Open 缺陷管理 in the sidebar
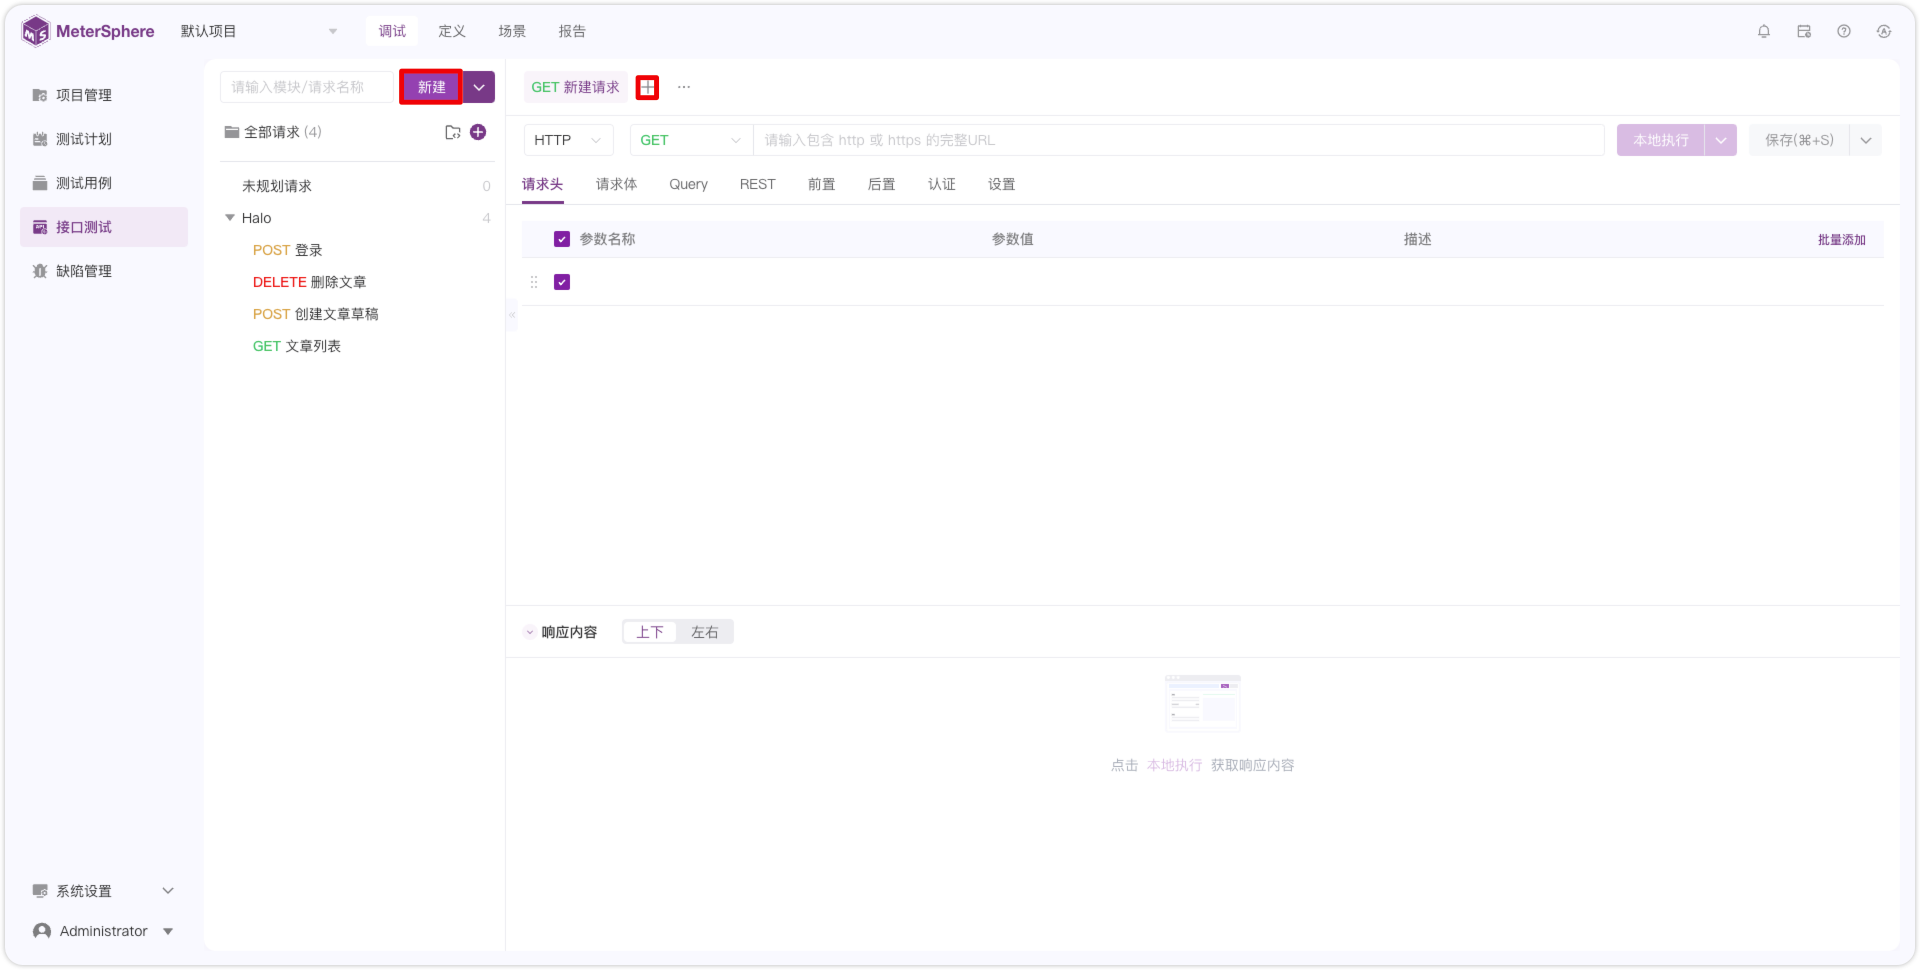This screenshot has width=1920, height=970. (x=104, y=271)
